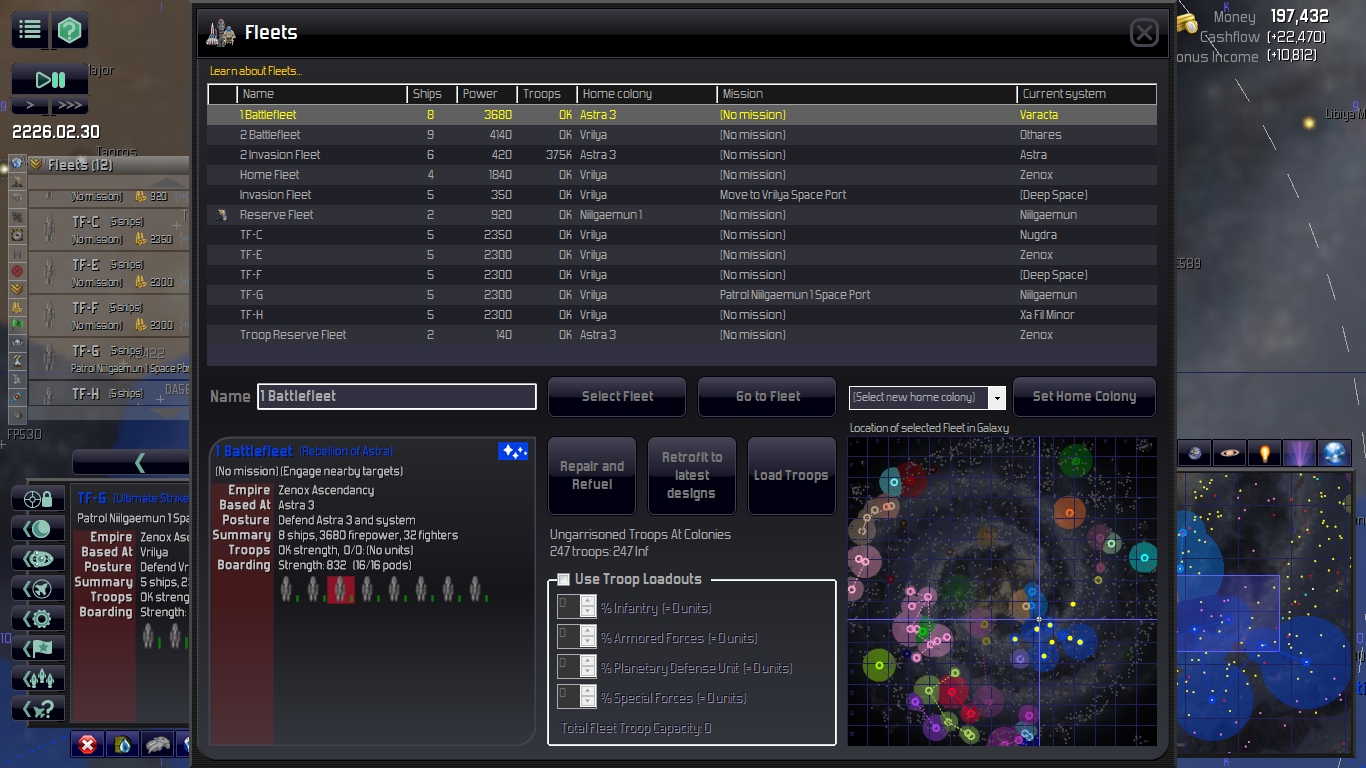This screenshot has width=1366, height=768.
Task: Click the cycle fleets three-ships icon
Action: [38, 678]
